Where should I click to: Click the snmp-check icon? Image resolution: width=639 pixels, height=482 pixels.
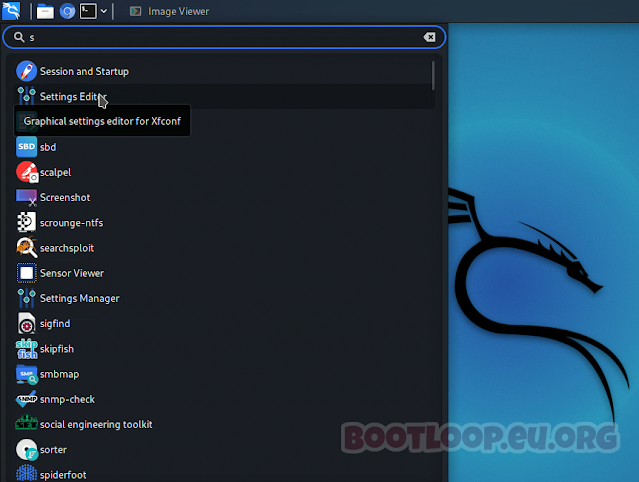click(x=26, y=399)
